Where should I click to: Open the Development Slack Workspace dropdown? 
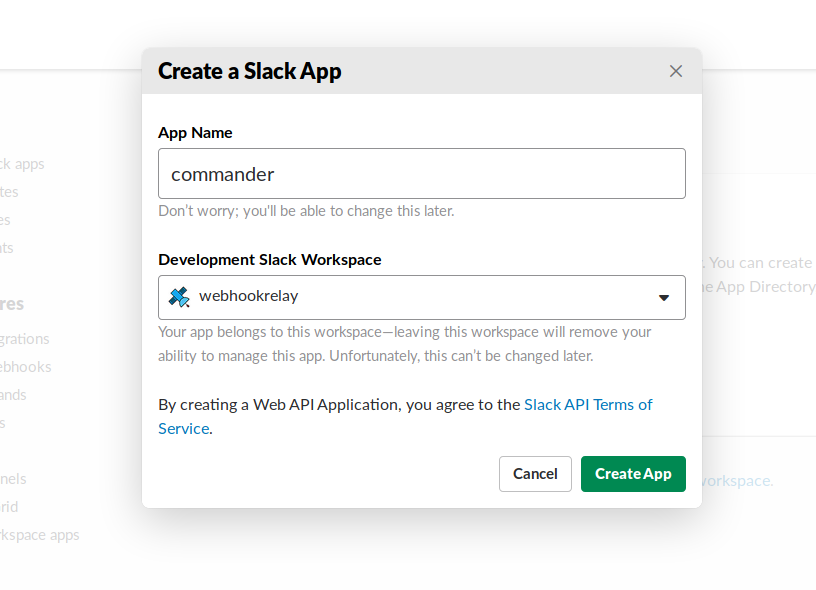click(420, 297)
